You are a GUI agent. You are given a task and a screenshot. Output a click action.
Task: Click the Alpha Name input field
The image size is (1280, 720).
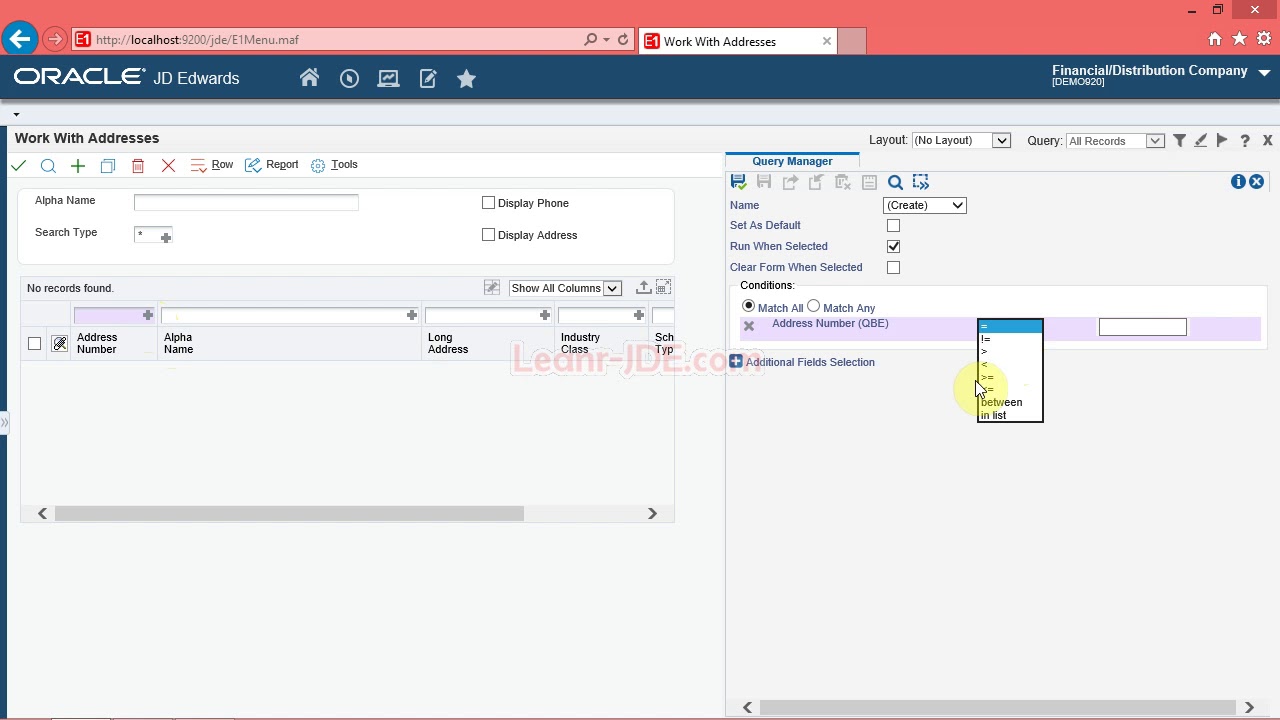point(246,202)
